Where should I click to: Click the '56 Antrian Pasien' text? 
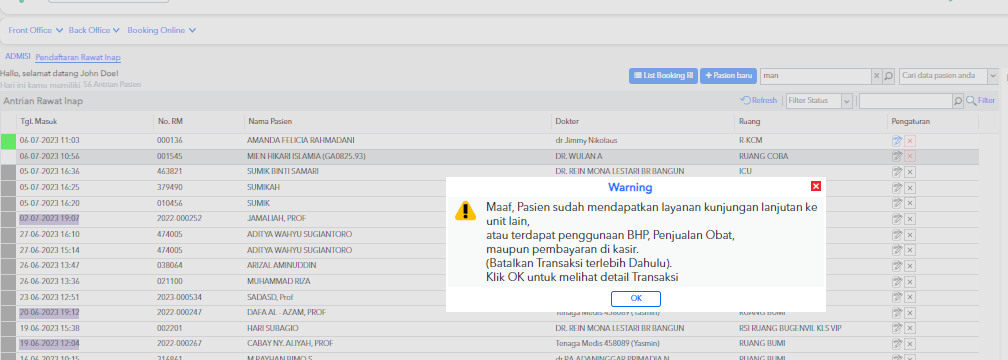click(x=112, y=84)
